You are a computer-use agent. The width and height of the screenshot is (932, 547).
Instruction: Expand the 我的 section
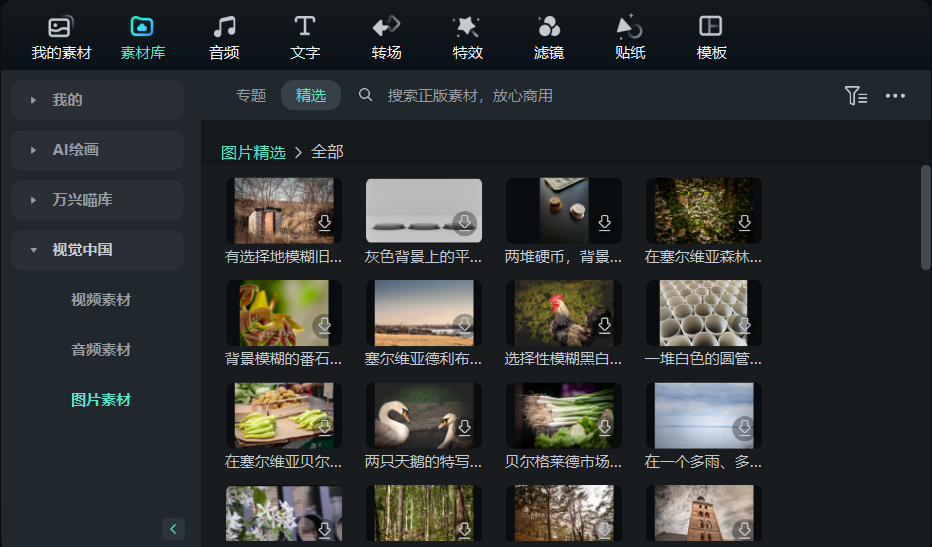97,100
